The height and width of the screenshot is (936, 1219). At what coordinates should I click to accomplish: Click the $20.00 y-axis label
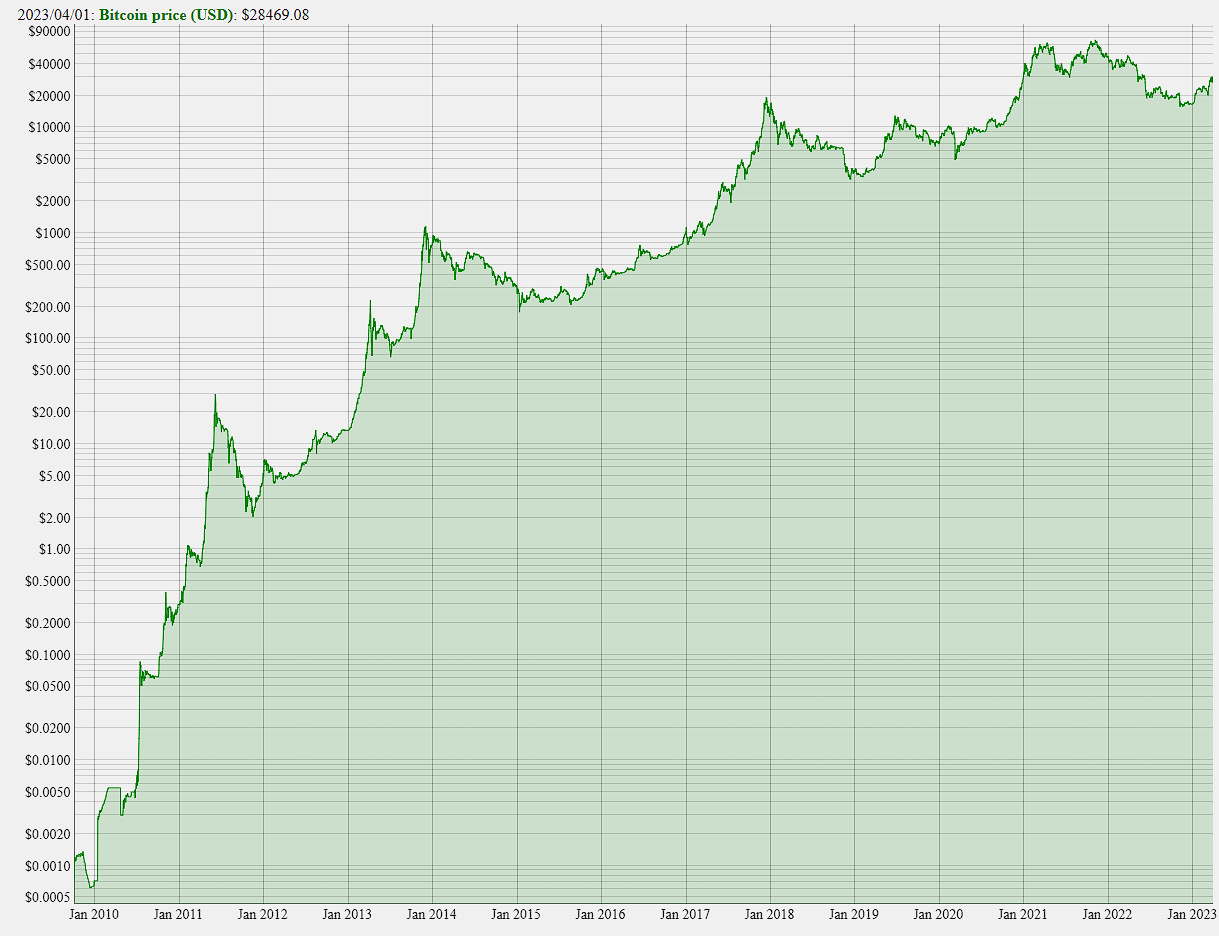(51, 412)
